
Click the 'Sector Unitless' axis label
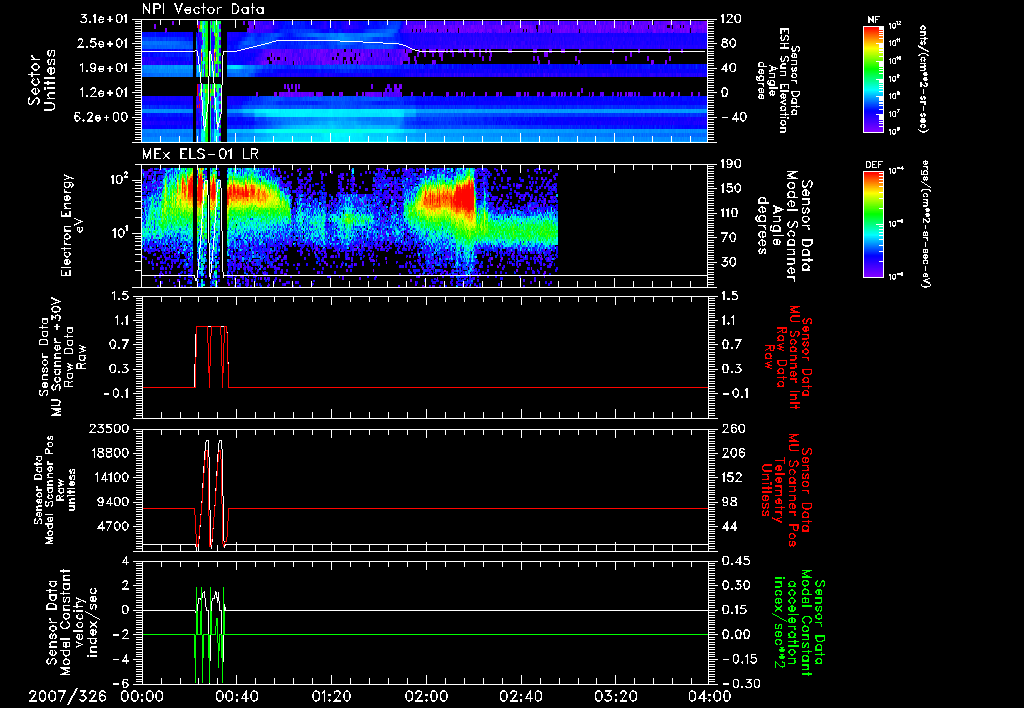tap(42, 80)
